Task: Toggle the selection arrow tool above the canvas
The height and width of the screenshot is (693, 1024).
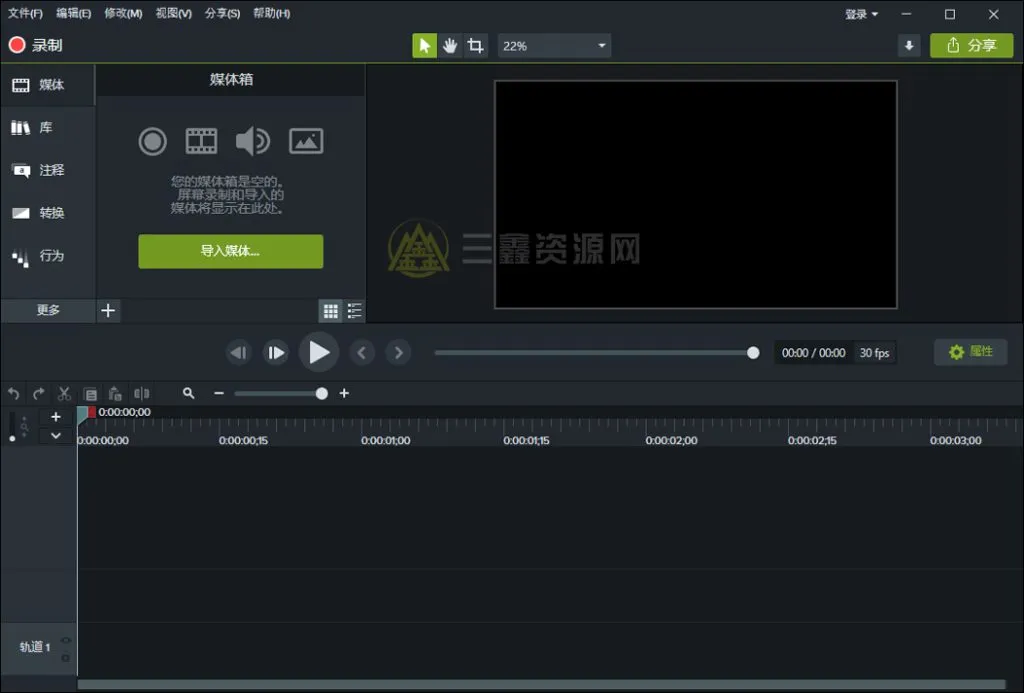Action: 424,45
